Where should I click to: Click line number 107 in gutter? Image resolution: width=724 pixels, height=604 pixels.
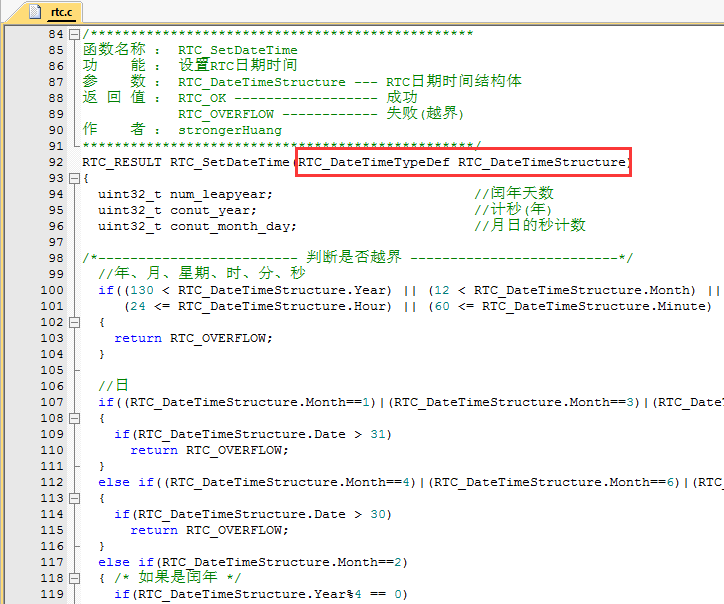point(52,402)
